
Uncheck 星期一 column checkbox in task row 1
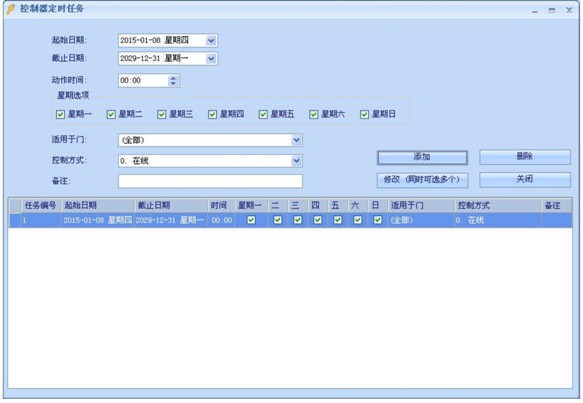click(x=251, y=220)
